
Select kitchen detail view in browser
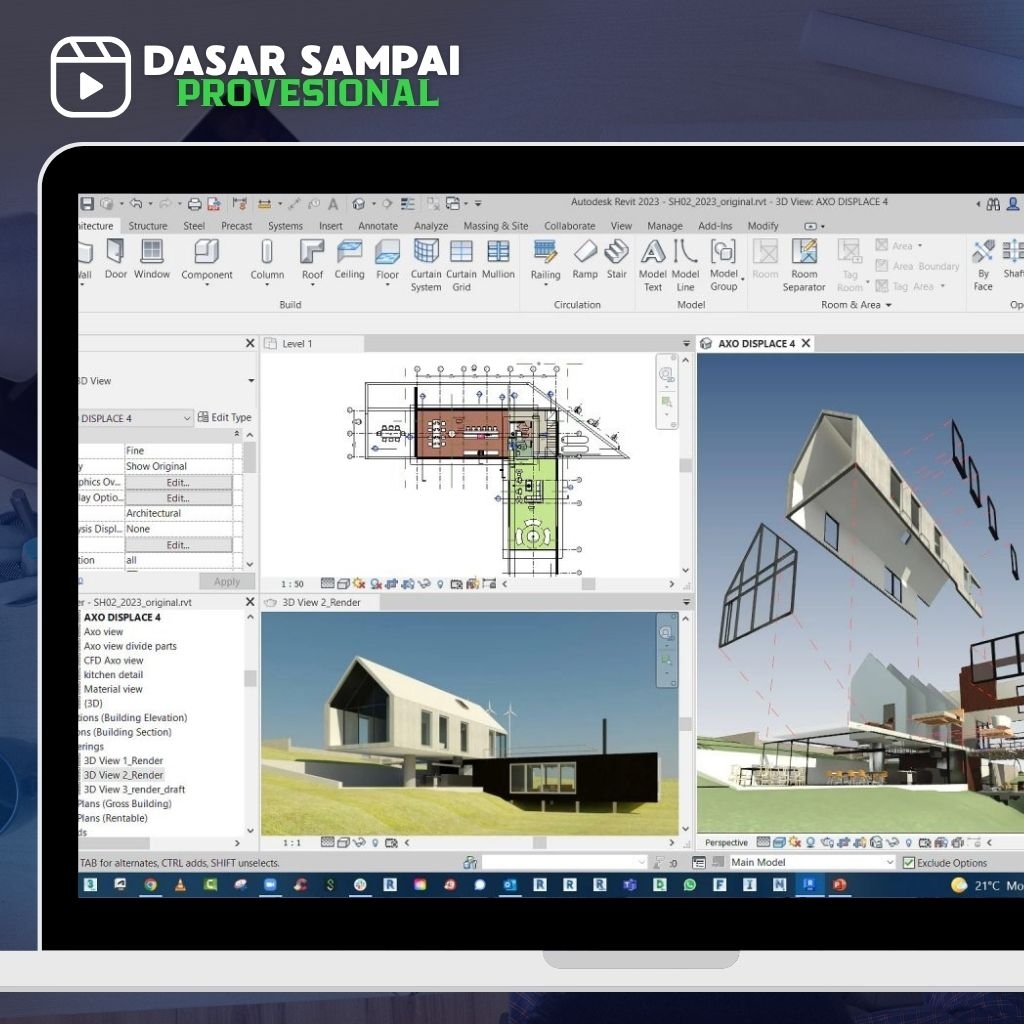pos(113,675)
